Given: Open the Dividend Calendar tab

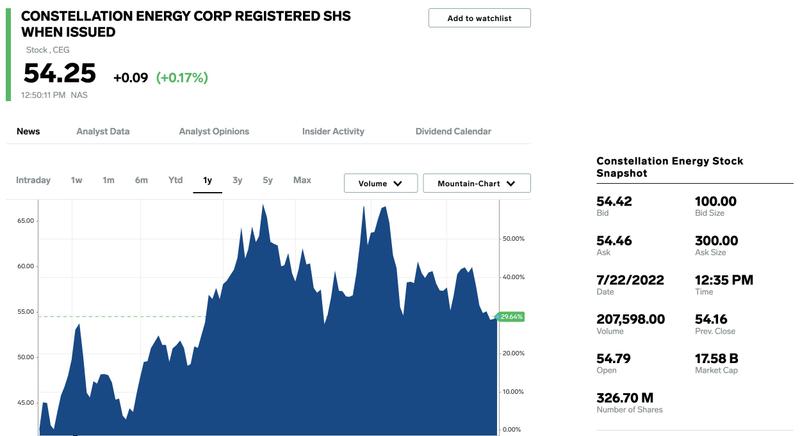Looking at the screenshot, I should tap(453, 131).
